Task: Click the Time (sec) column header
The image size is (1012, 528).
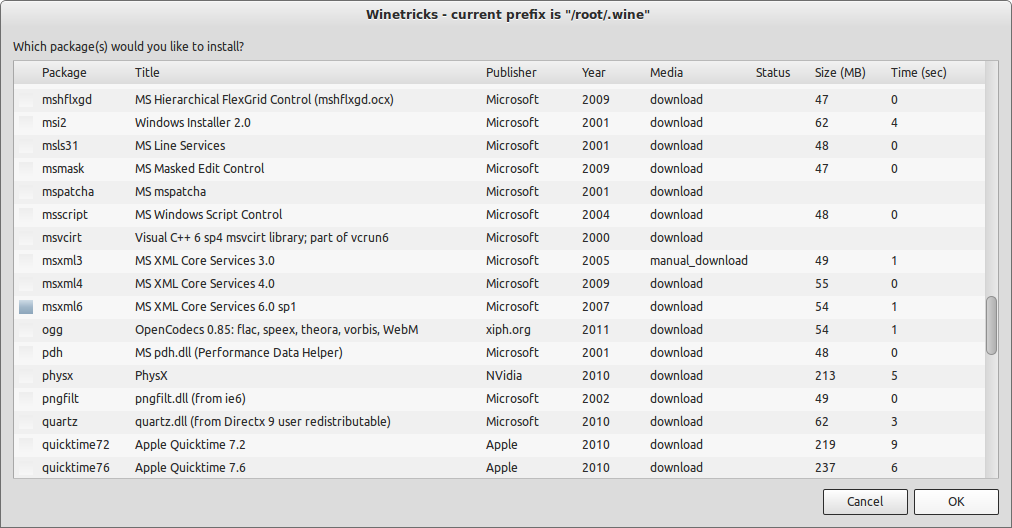Action: click(918, 73)
